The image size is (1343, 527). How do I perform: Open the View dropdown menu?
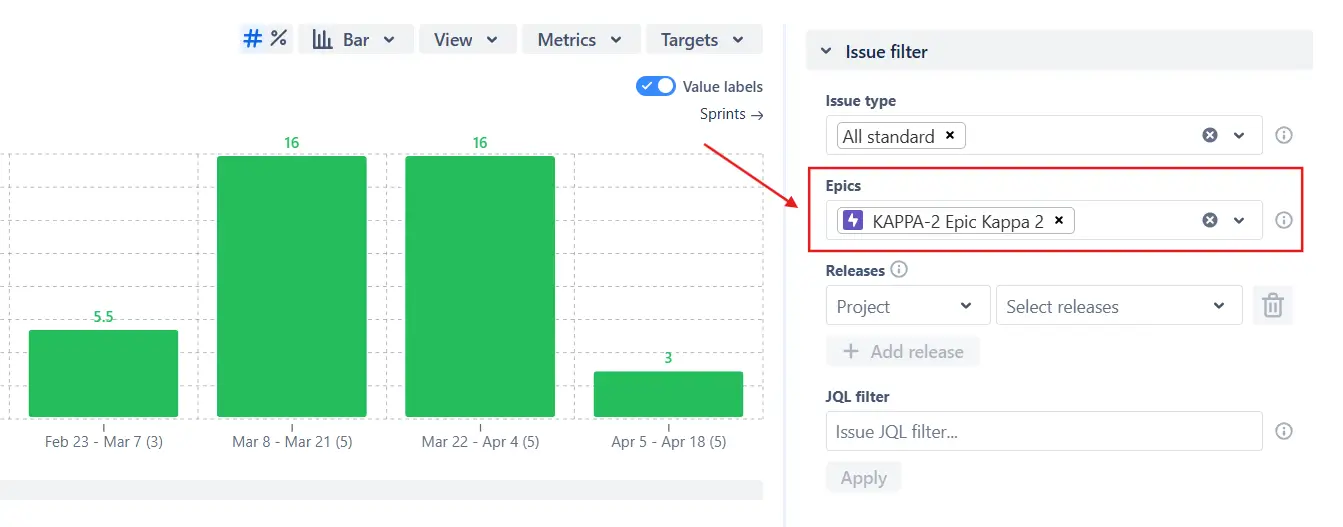point(467,40)
